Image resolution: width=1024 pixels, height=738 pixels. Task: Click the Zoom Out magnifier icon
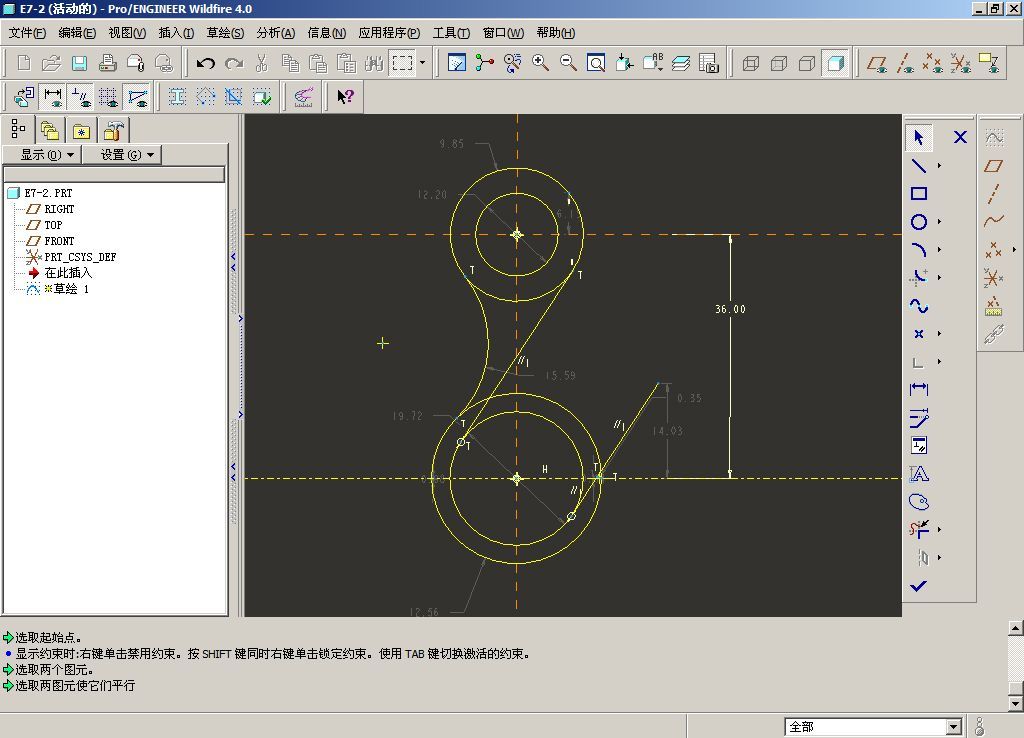(x=568, y=63)
